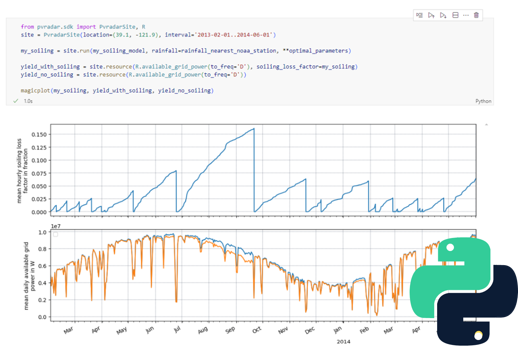The image size is (523, 361).
Task: Select the soiling loss factor chart
Action: tap(263, 170)
